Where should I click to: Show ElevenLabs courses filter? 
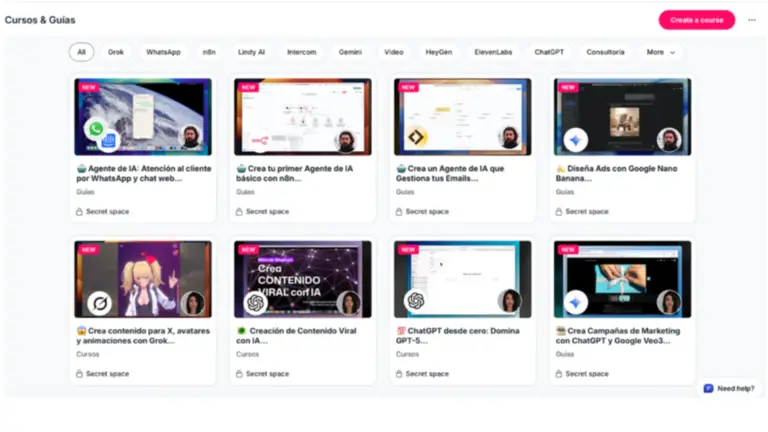(x=492, y=52)
